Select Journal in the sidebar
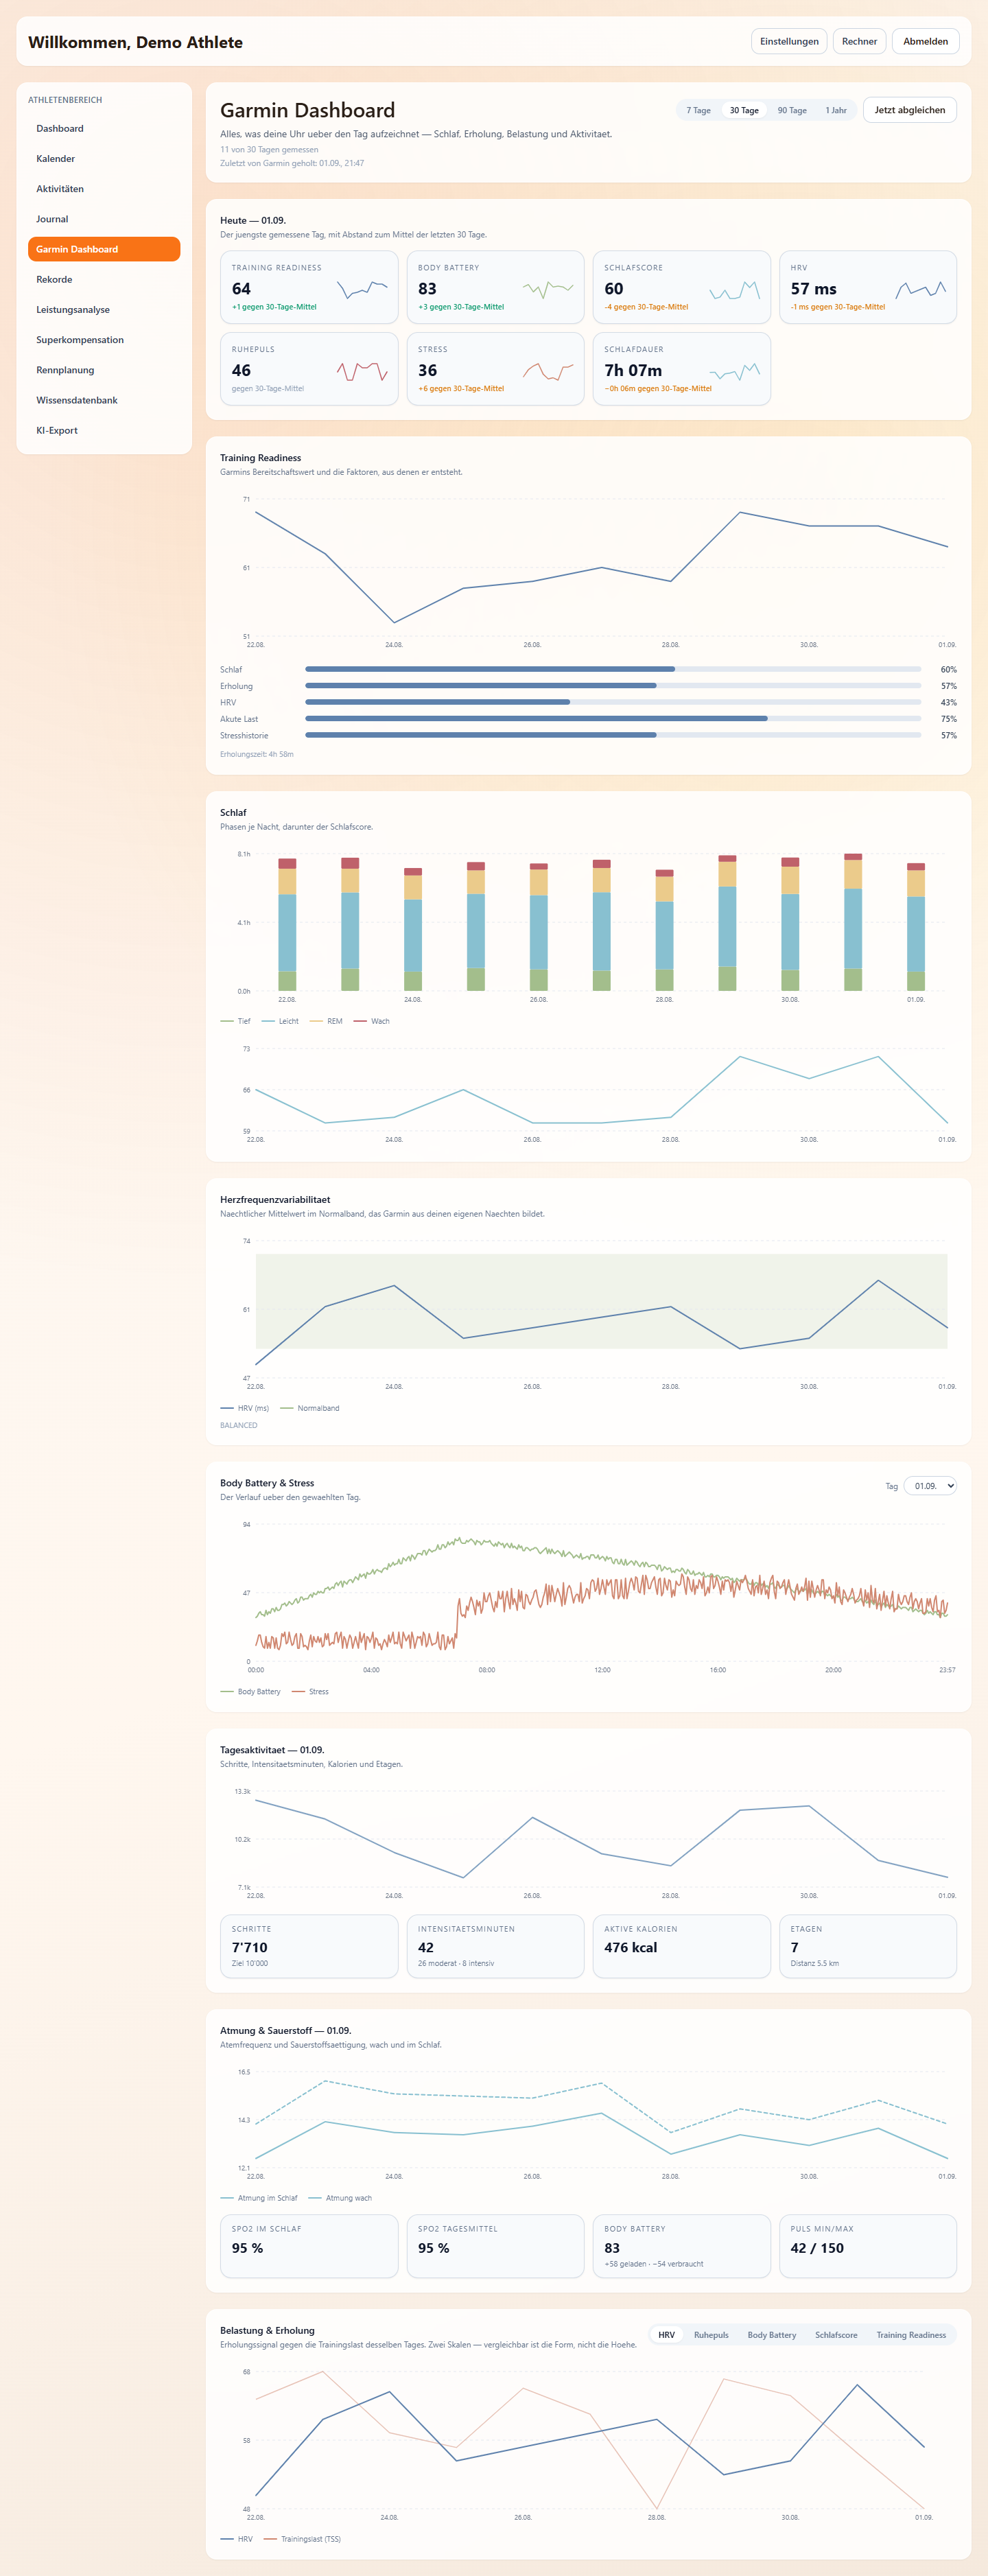Screen dimensions: 988x2576 tap(104, 219)
